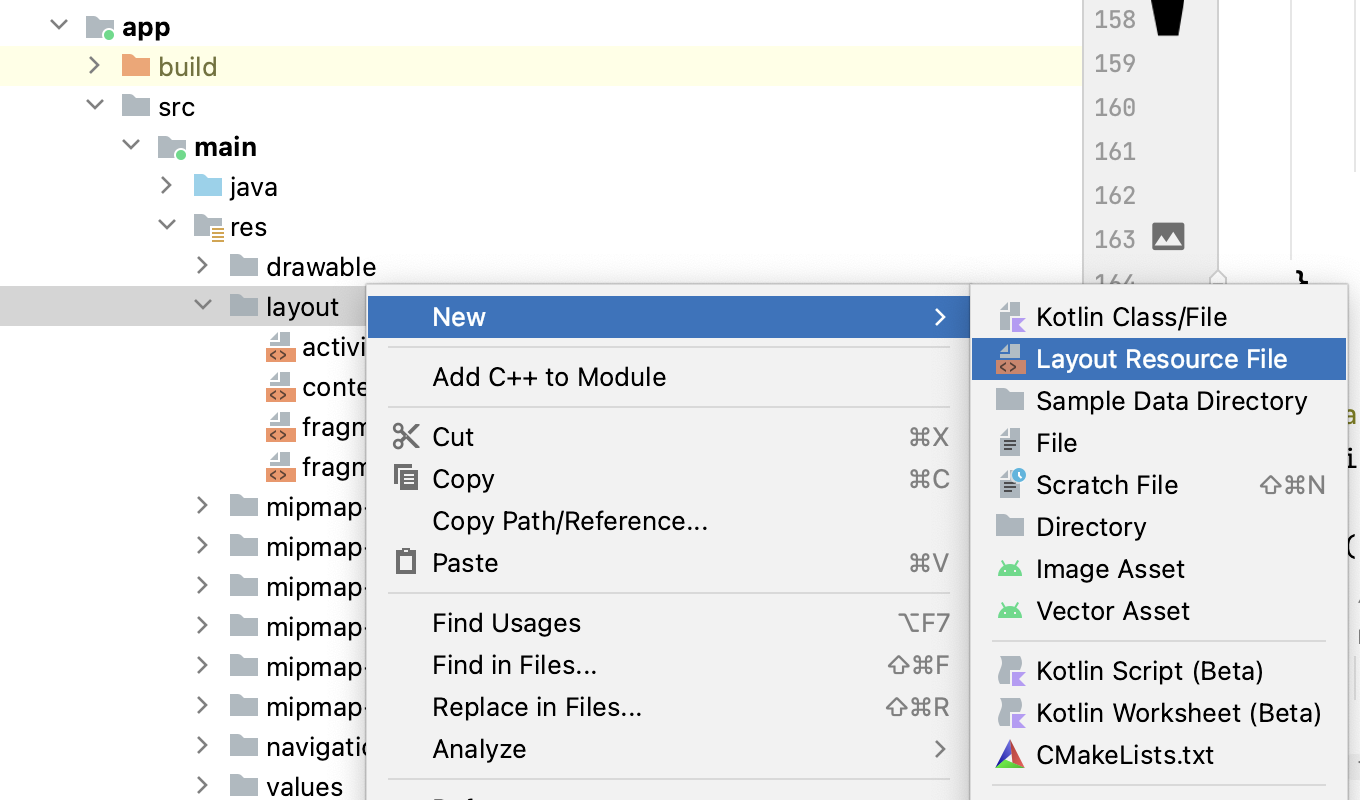Select the Sample Data Directory folder icon
This screenshot has height=800, width=1360.
[1012, 400]
